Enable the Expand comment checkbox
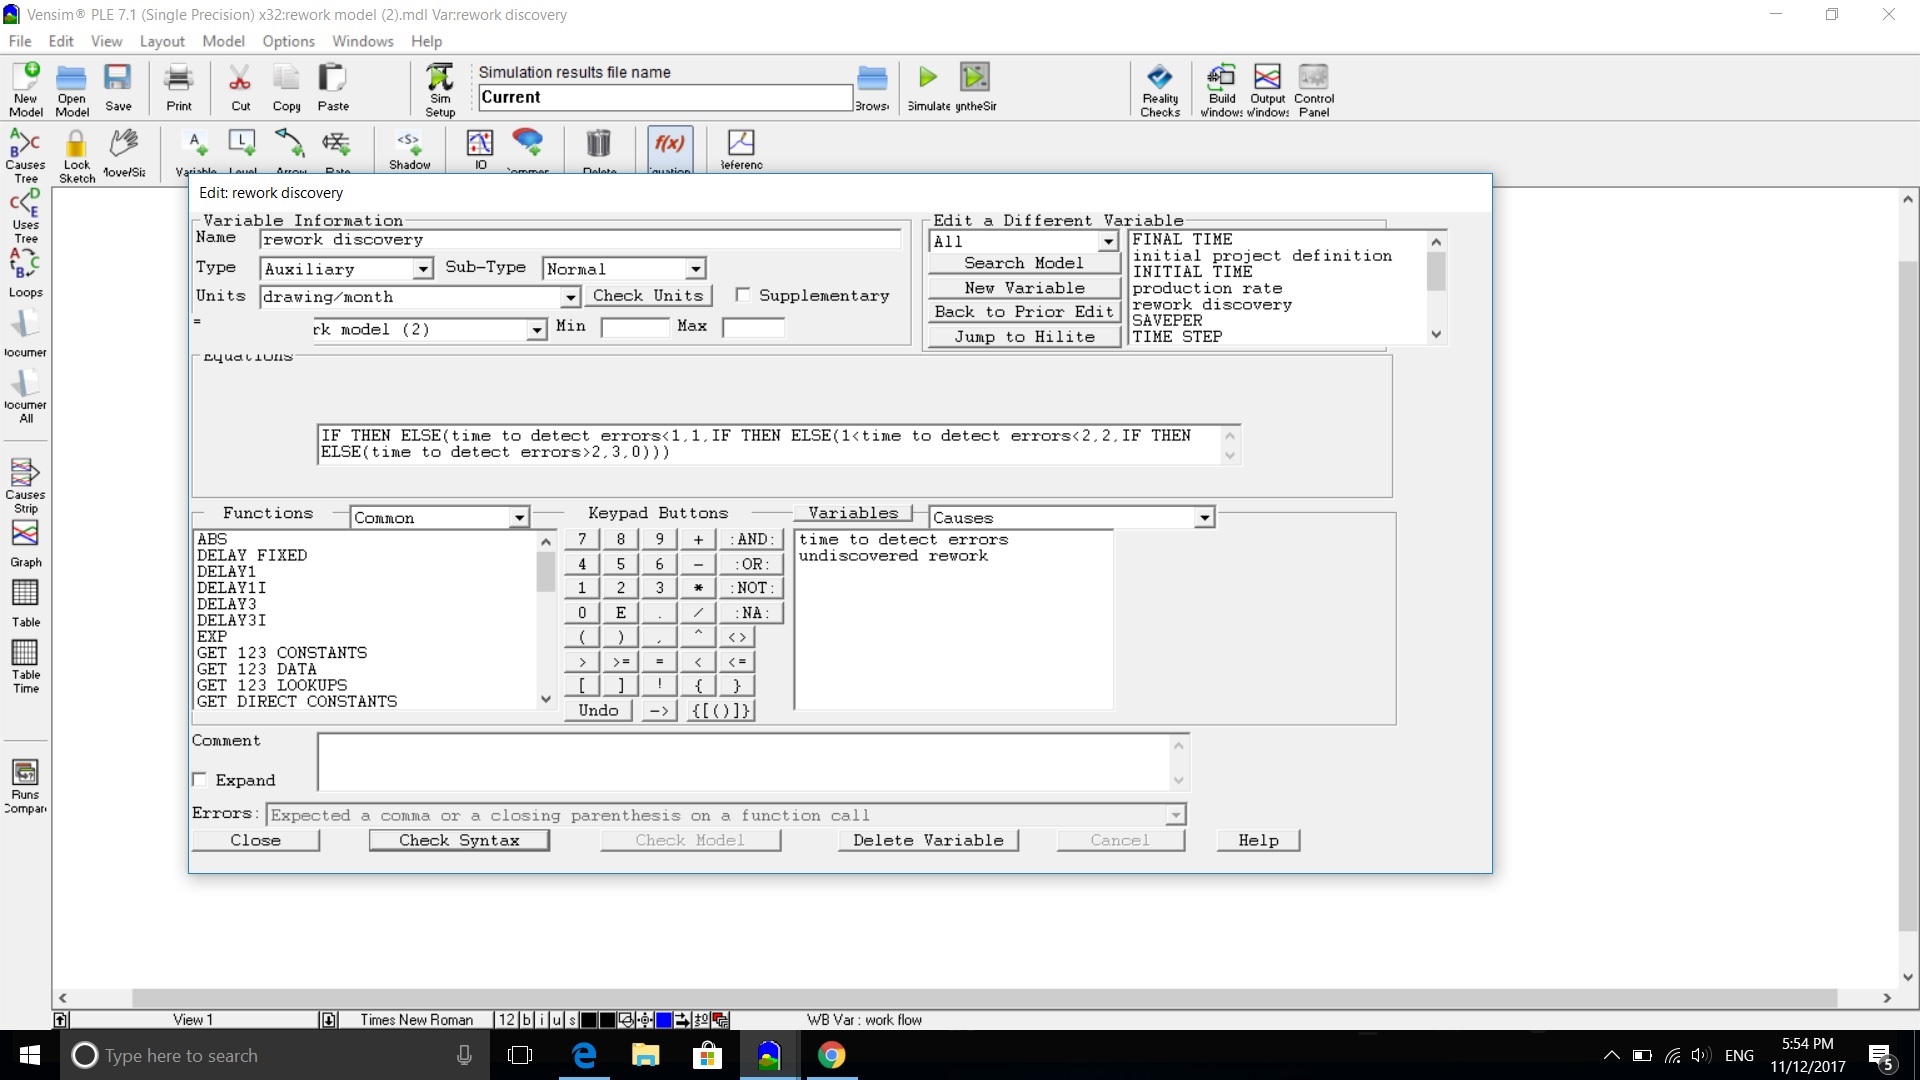 (x=200, y=780)
